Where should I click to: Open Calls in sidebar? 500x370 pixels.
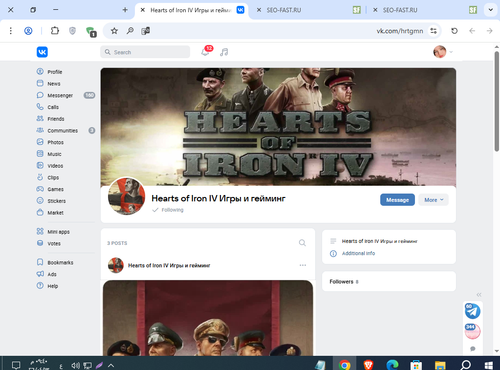point(53,107)
